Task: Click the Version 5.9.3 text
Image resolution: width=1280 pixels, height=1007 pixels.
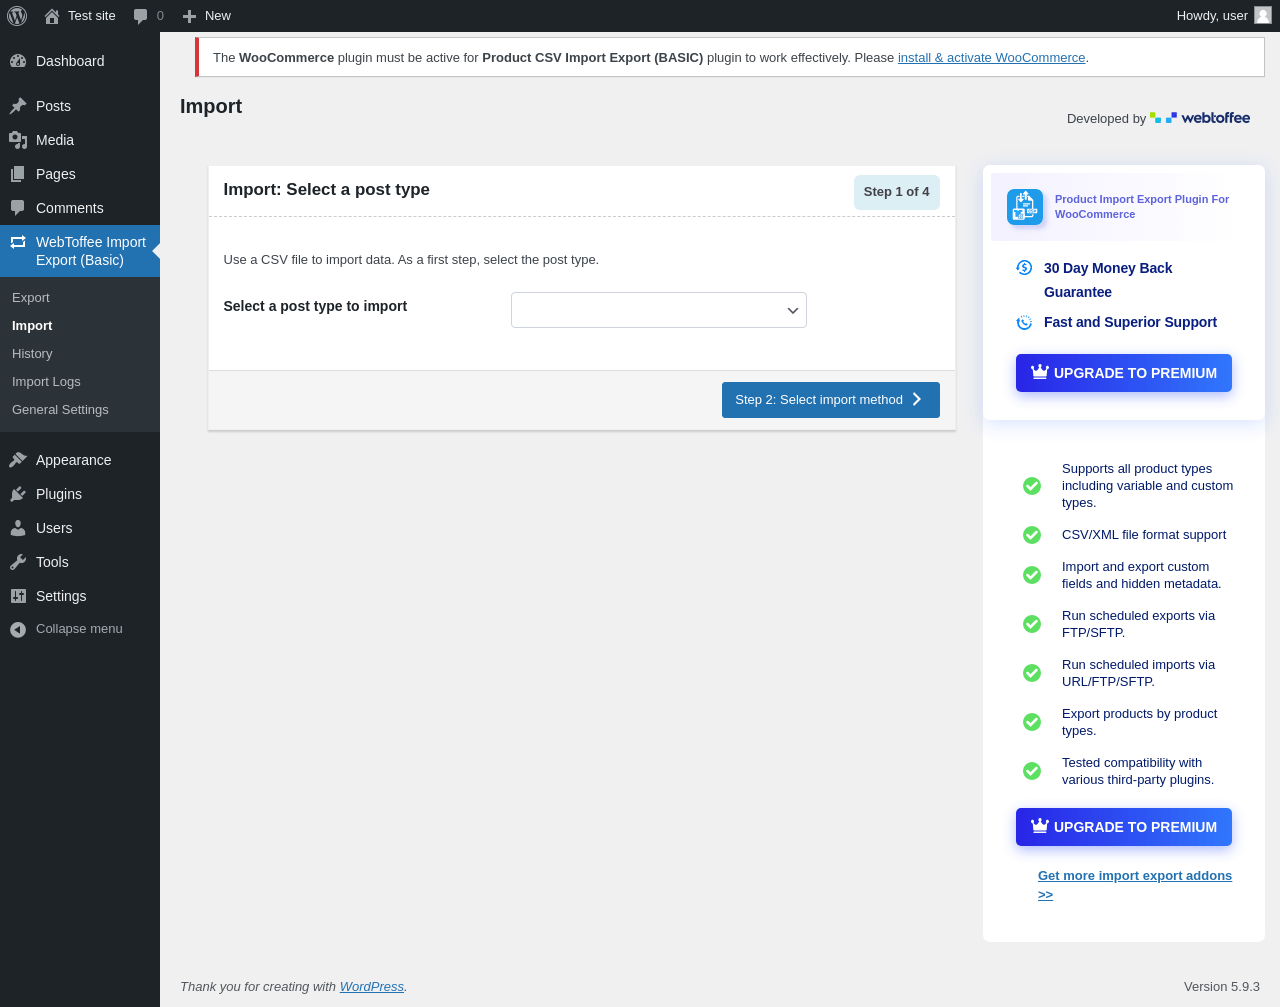Action: click(1222, 987)
